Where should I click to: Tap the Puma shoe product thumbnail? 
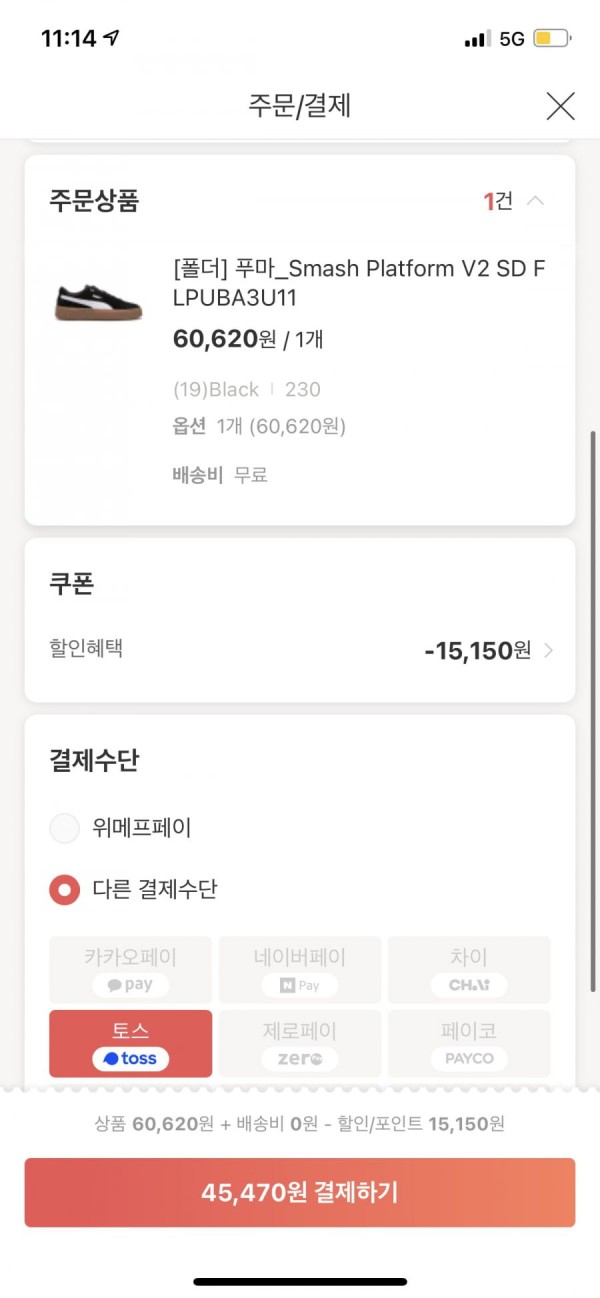click(x=98, y=300)
